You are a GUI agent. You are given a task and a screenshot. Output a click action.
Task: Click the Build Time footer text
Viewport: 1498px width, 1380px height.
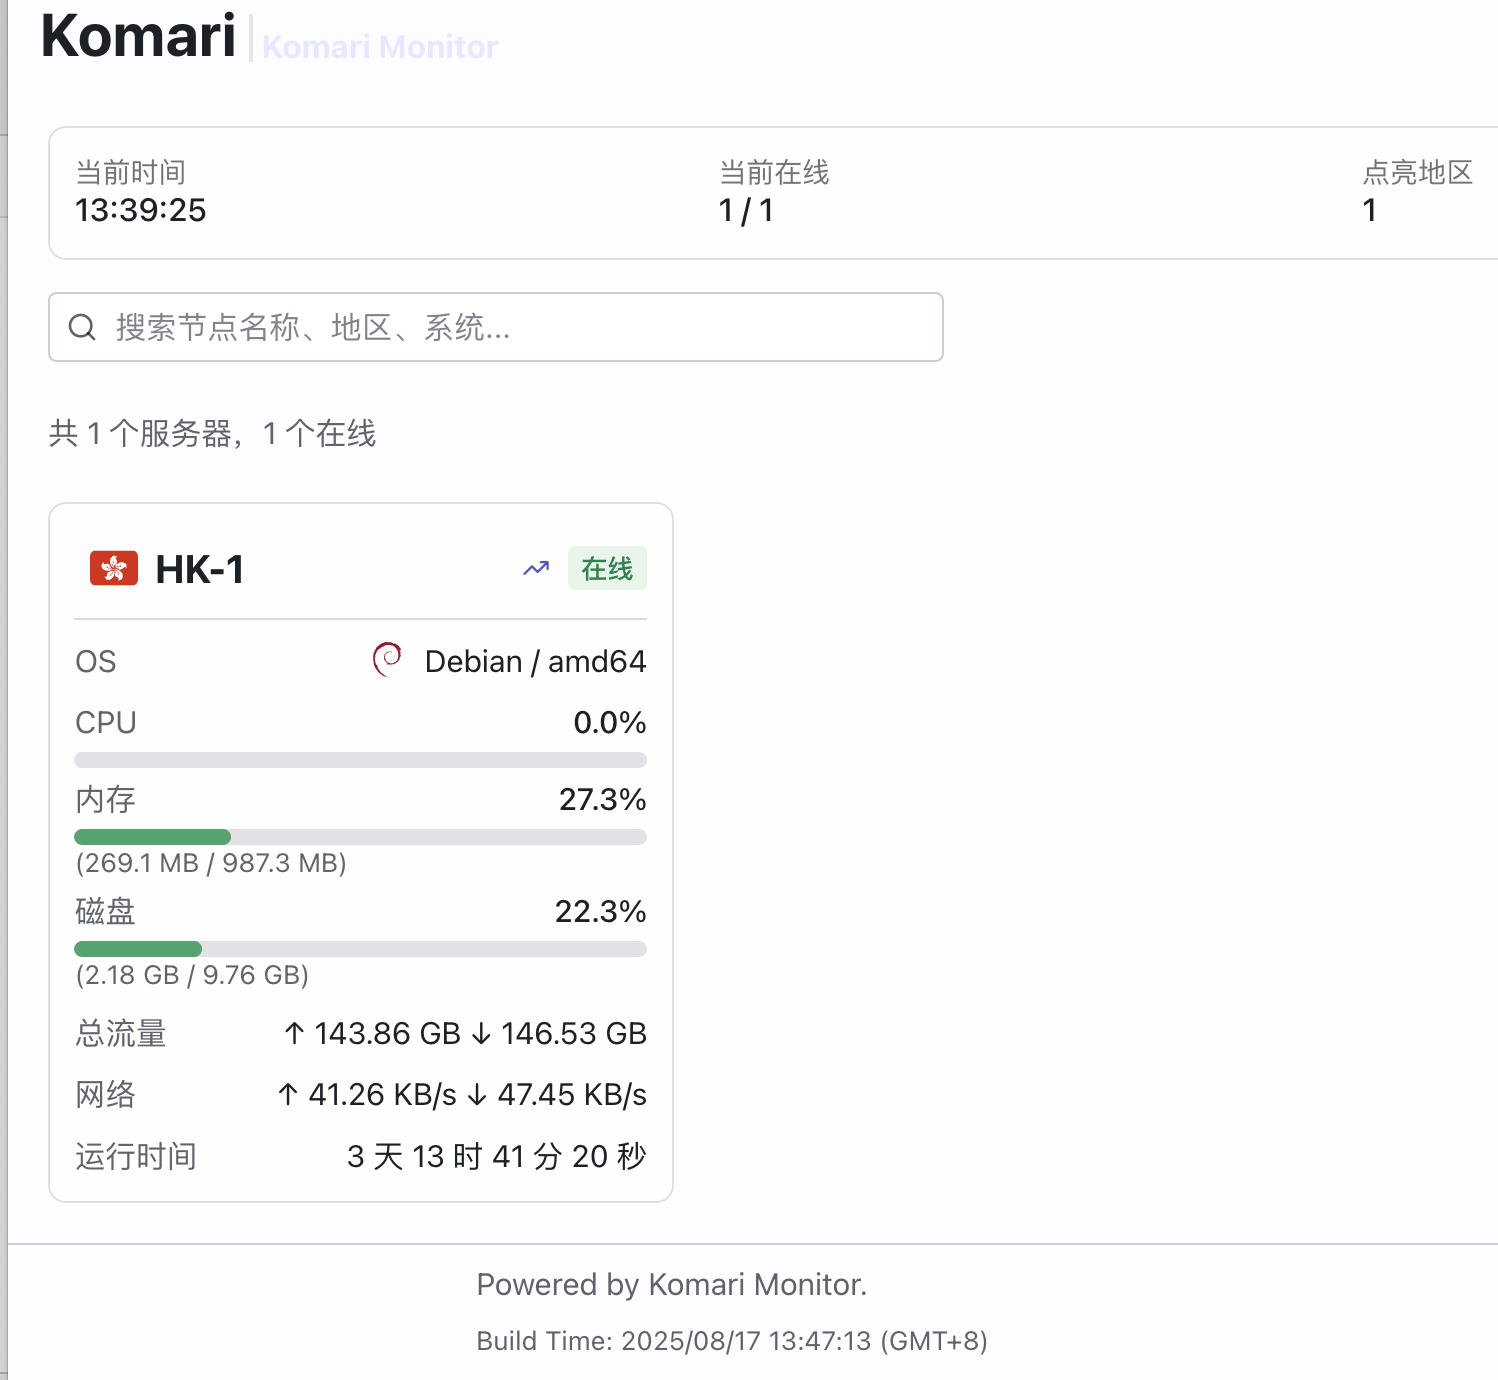click(x=732, y=1340)
